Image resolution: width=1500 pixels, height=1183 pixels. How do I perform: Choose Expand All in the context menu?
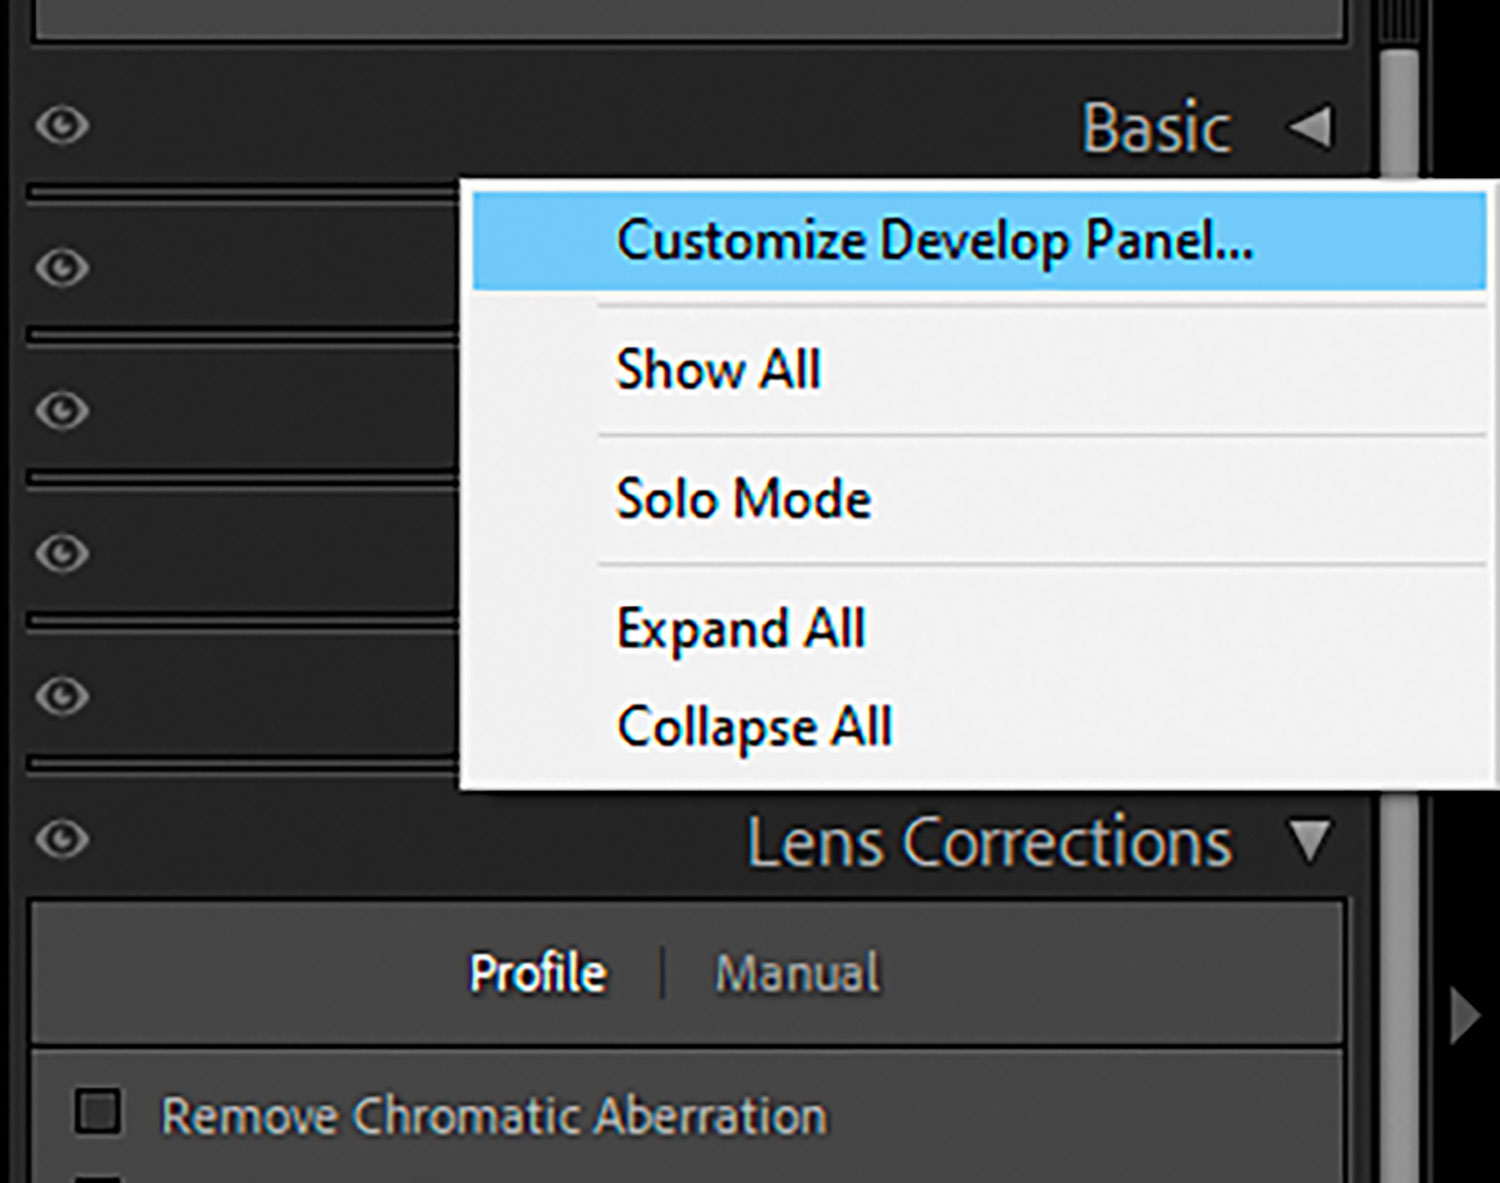coord(740,628)
